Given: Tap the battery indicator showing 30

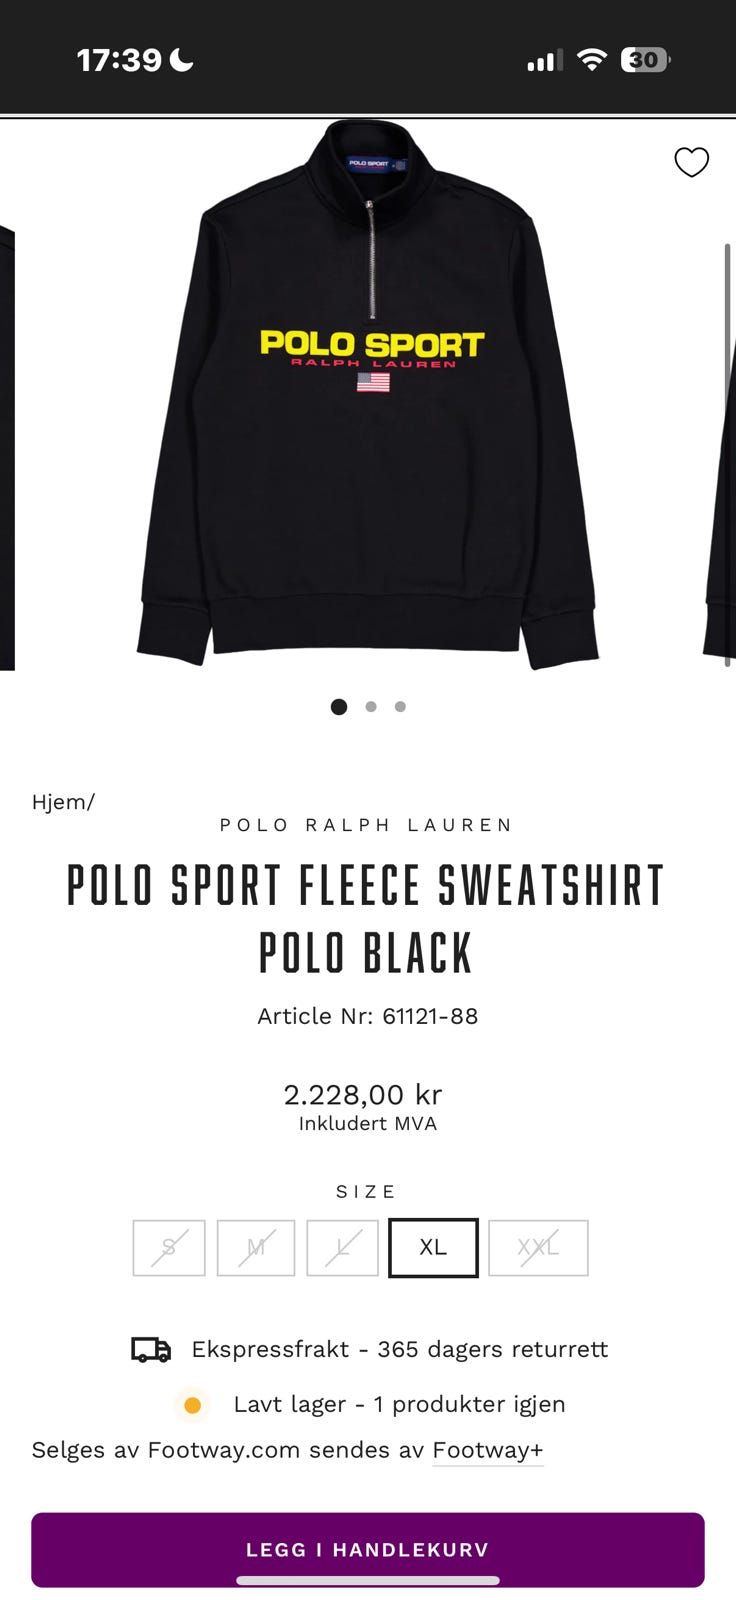Looking at the screenshot, I should point(646,60).
